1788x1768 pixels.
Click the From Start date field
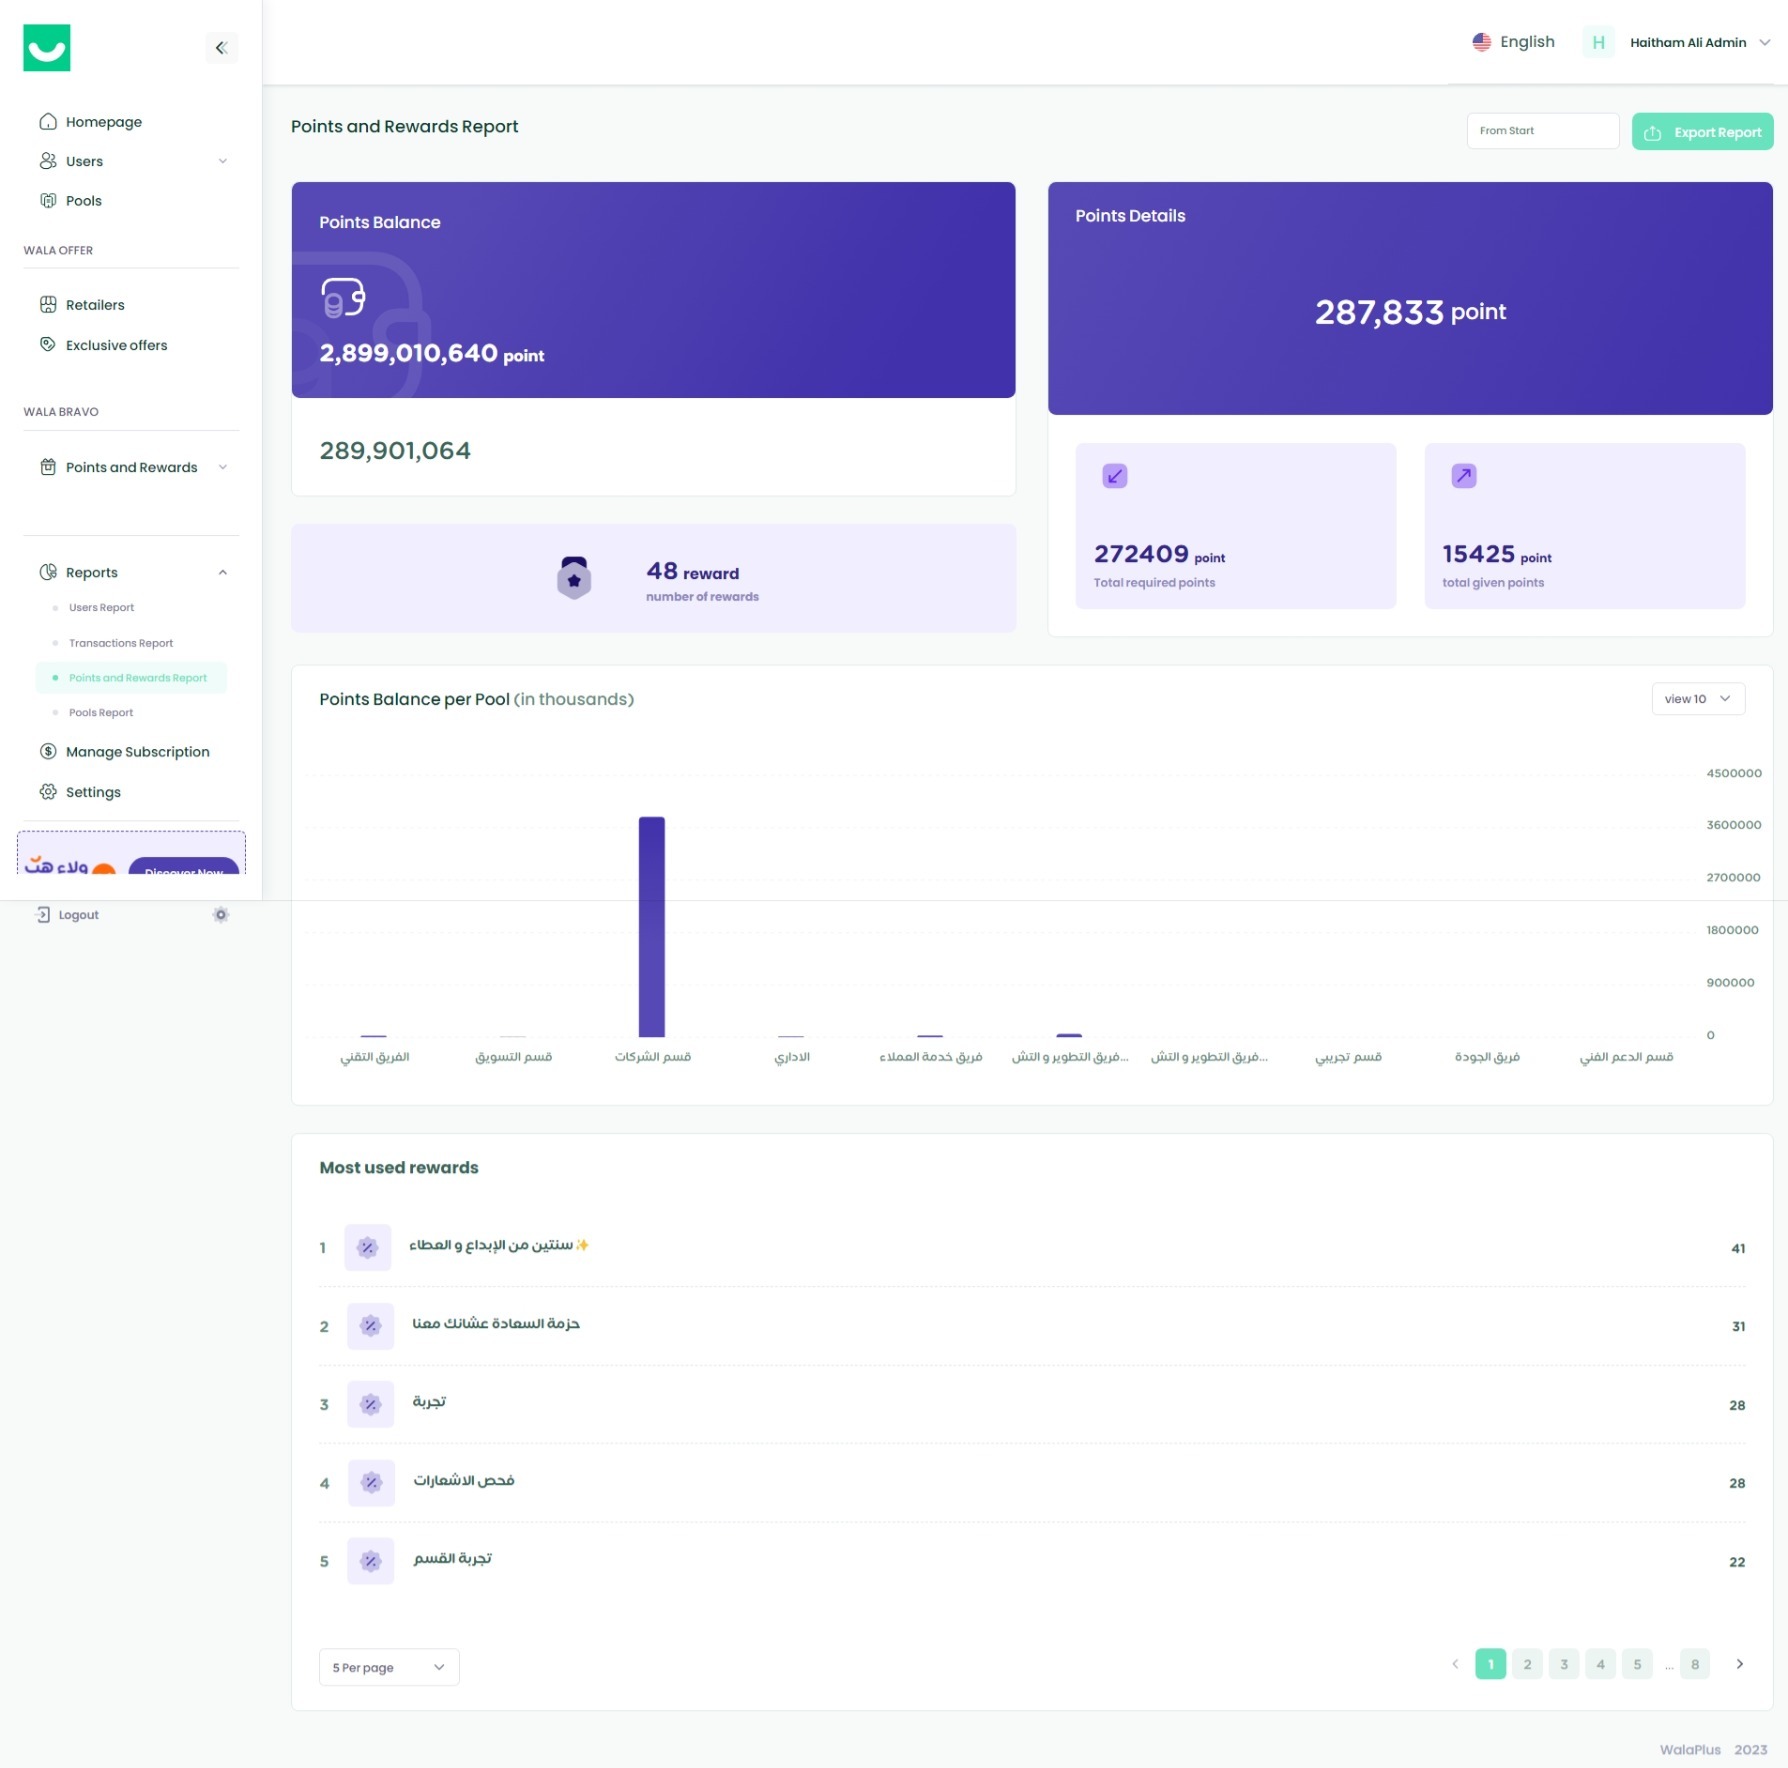1542,131
